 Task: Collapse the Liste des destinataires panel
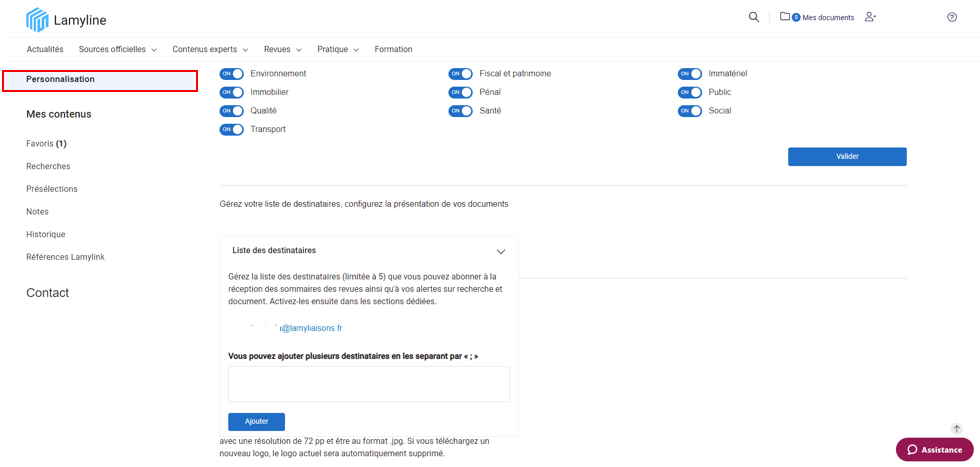pos(501,251)
